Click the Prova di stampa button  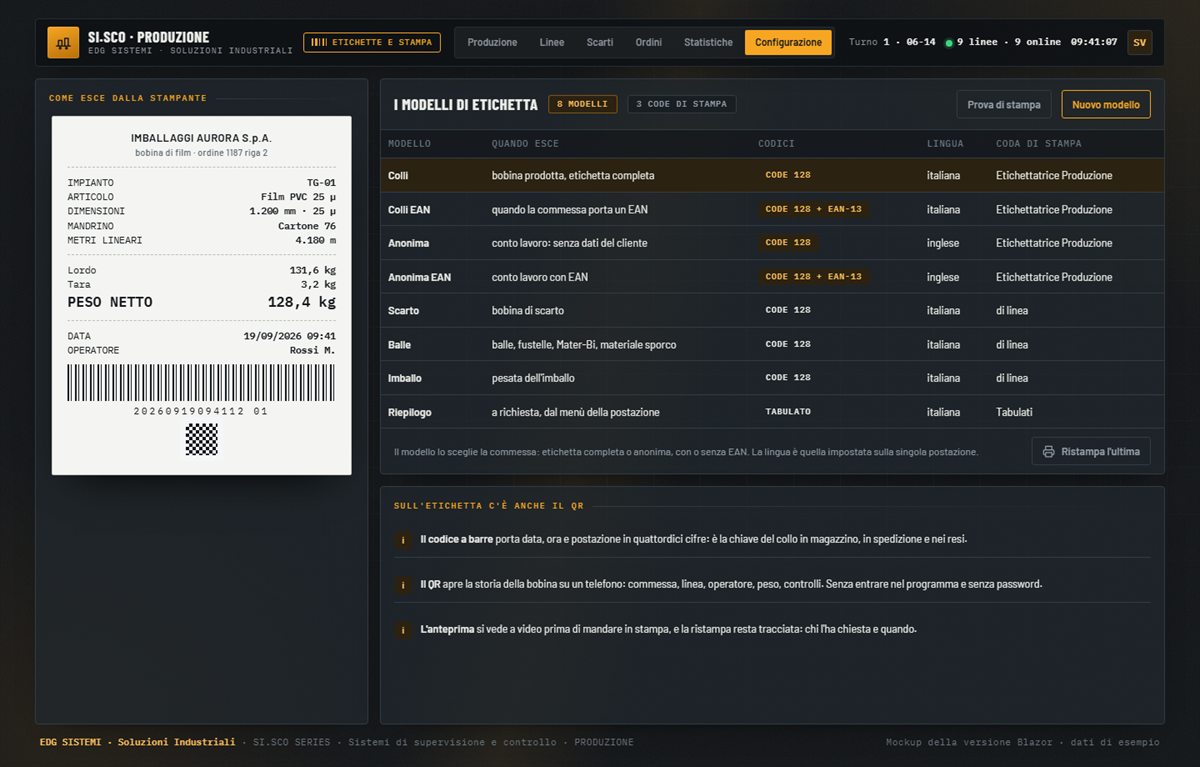pos(1004,104)
